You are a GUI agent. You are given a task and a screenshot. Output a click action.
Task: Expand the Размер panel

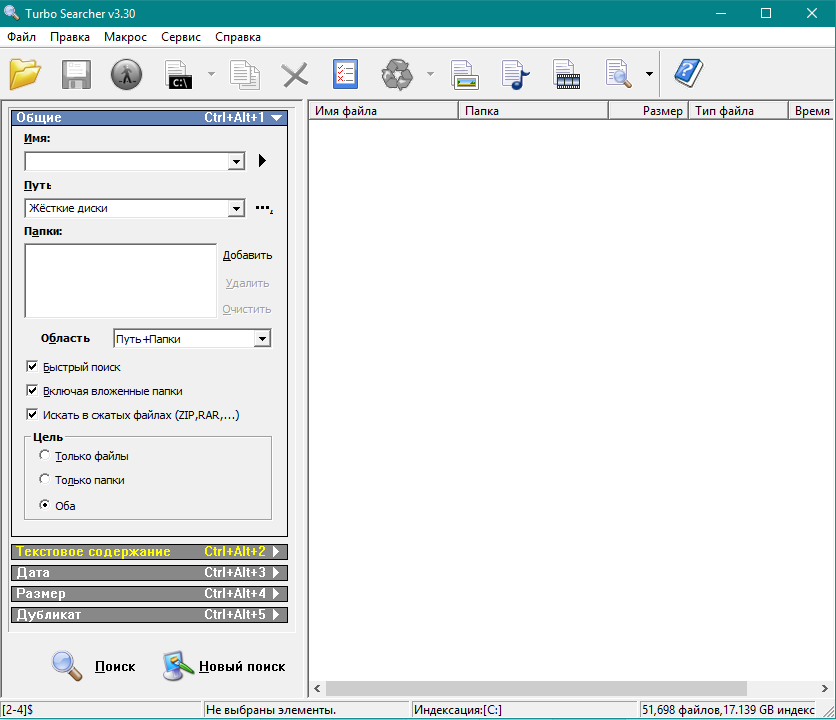click(149, 594)
